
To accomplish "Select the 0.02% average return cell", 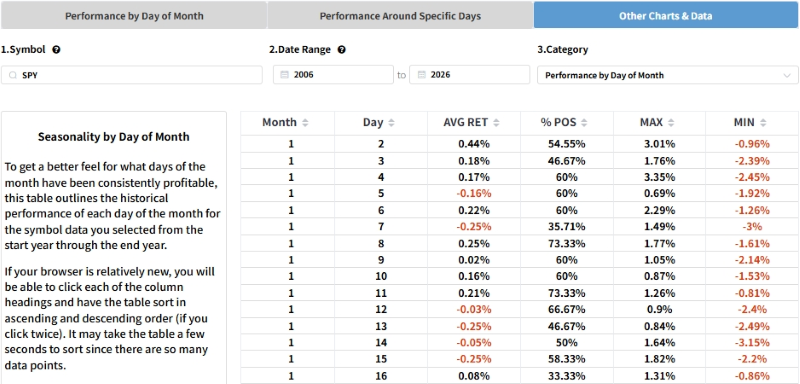I will pos(474,260).
